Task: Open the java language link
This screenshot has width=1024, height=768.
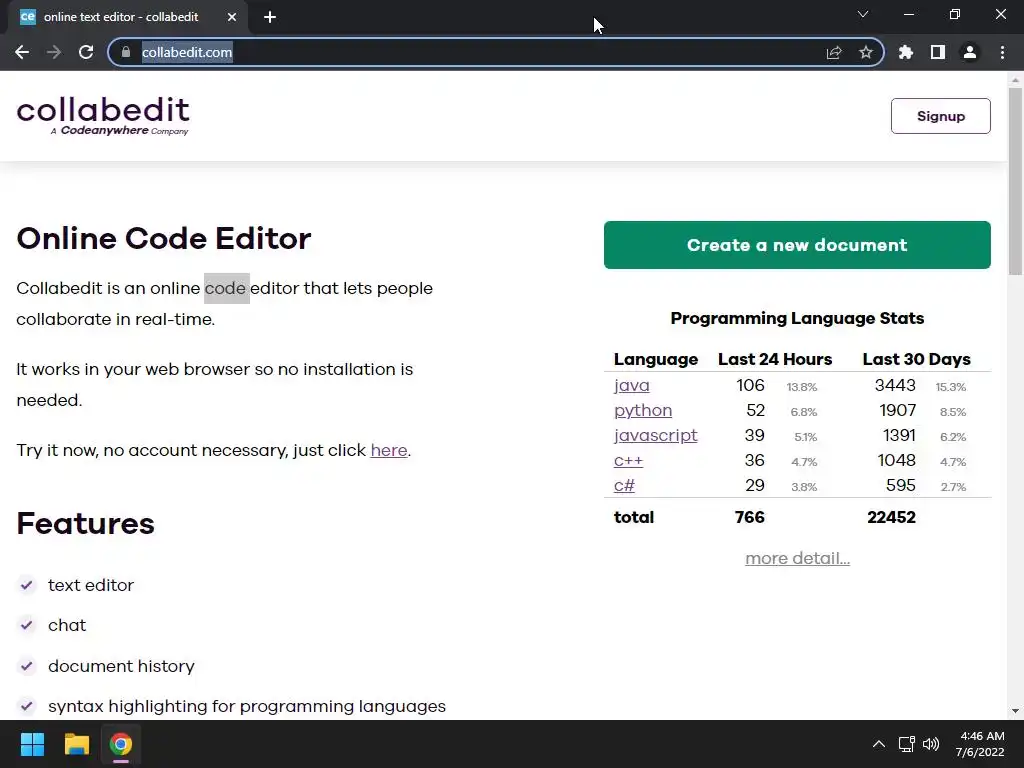Action: (632, 385)
